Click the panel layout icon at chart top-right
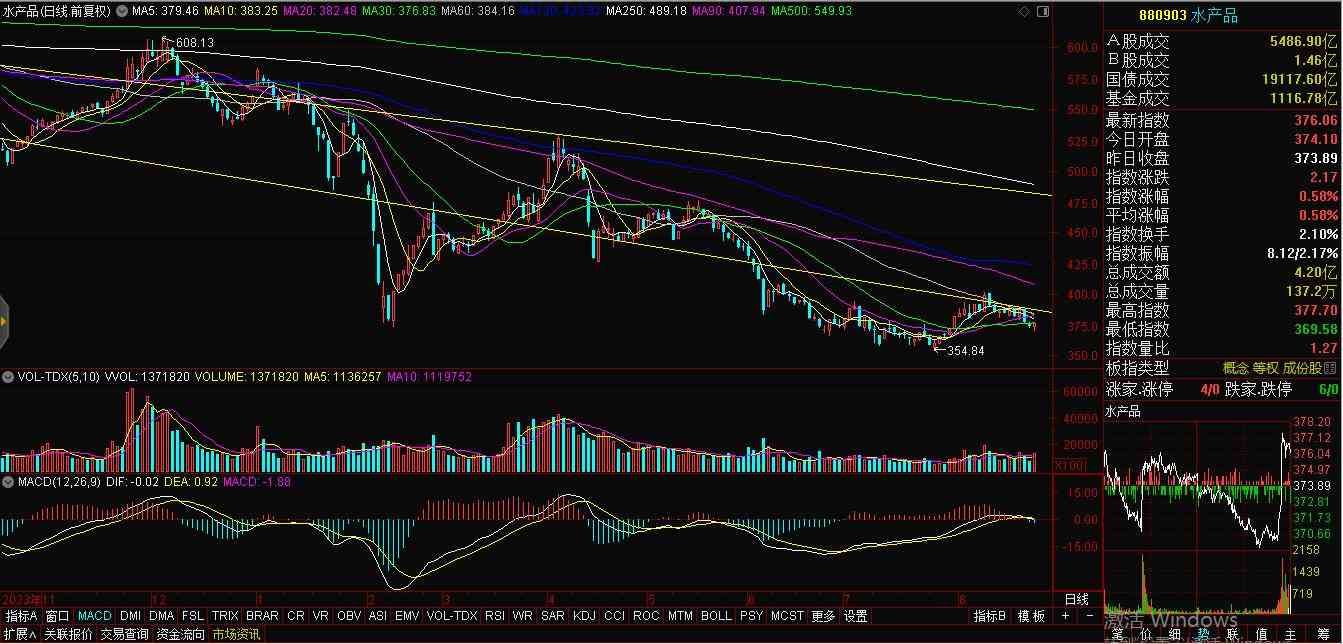 coord(1042,11)
